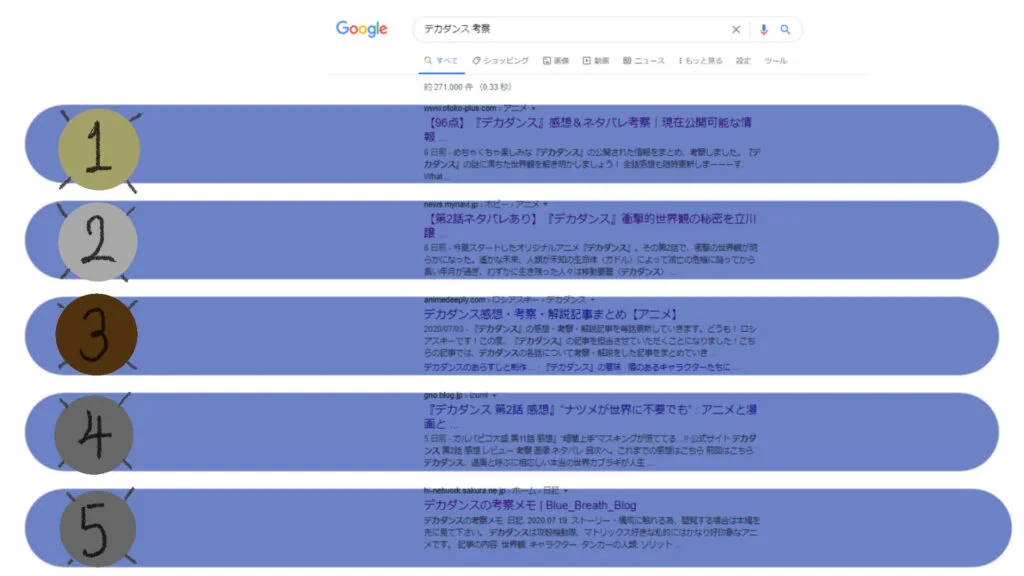
Task: Switch to the 画像 (Images) tab
Action: tap(556, 61)
